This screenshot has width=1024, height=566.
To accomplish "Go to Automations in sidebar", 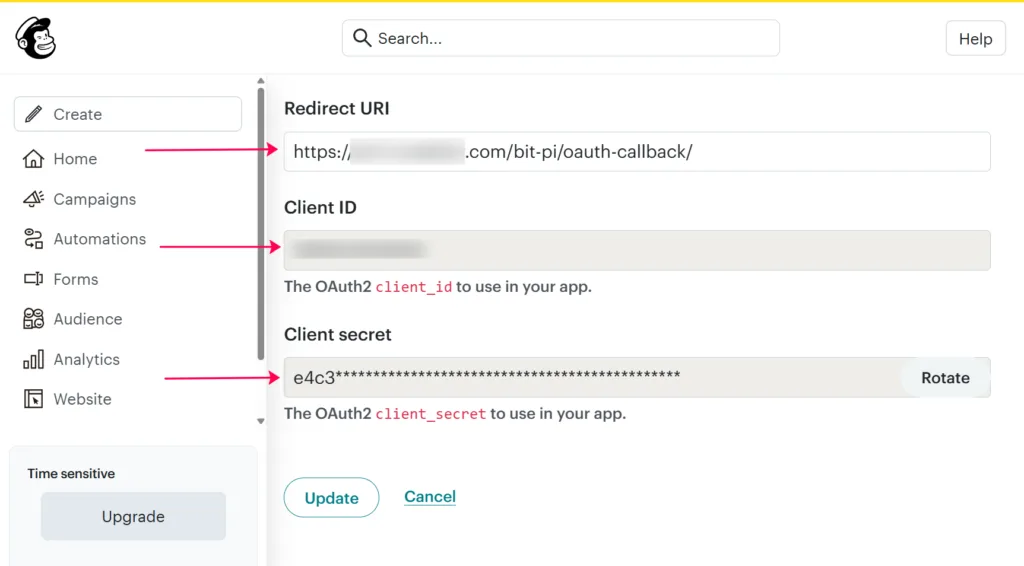I will pyautogui.click(x=100, y=239).
